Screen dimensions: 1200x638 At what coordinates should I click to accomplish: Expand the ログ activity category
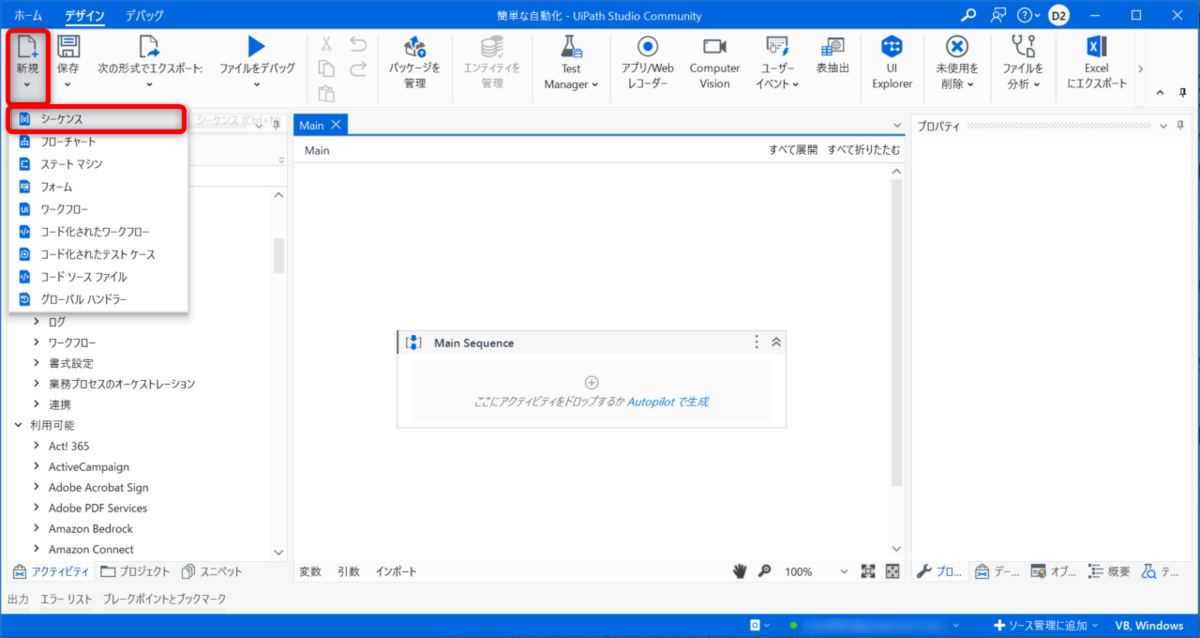pos(37,322)
